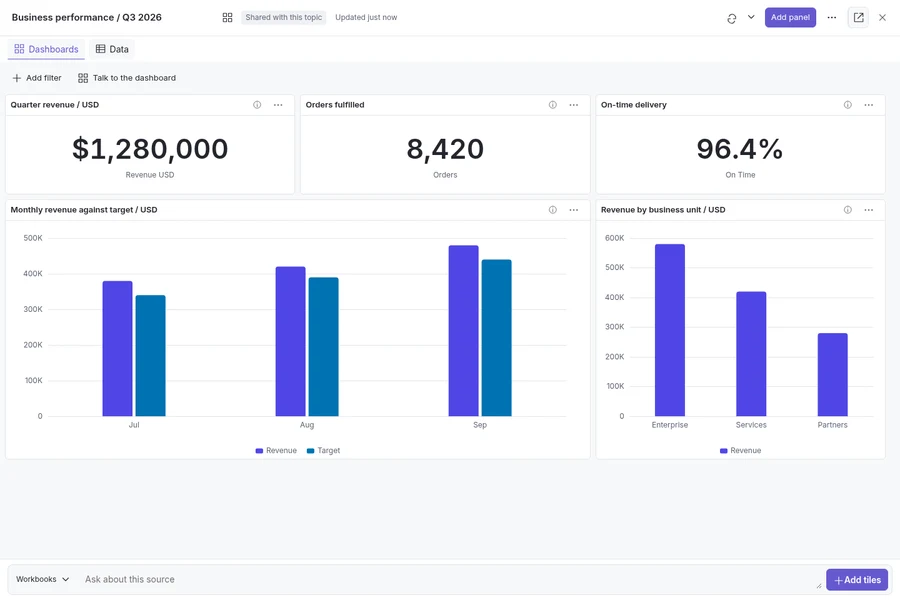Open dashboard in new window icon
900x600 pixels.
click(x=858, y=18)
